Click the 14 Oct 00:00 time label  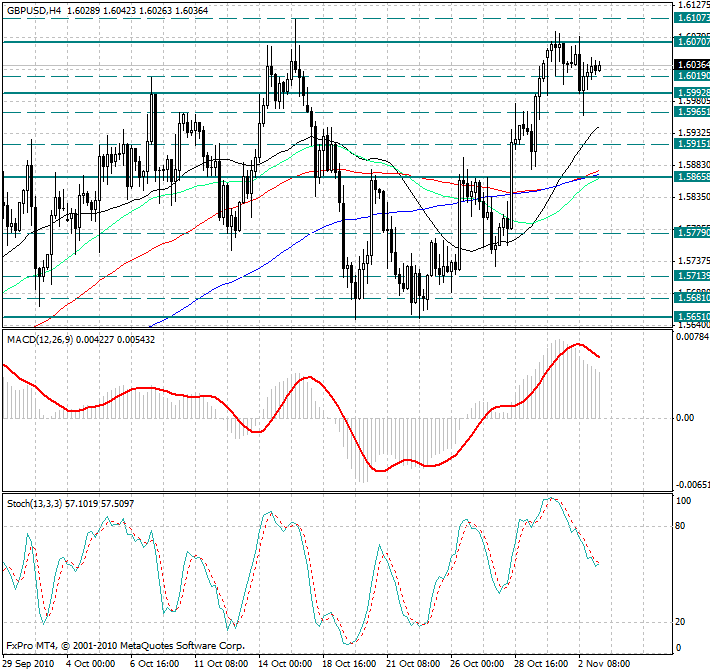[x=285, y=664]
